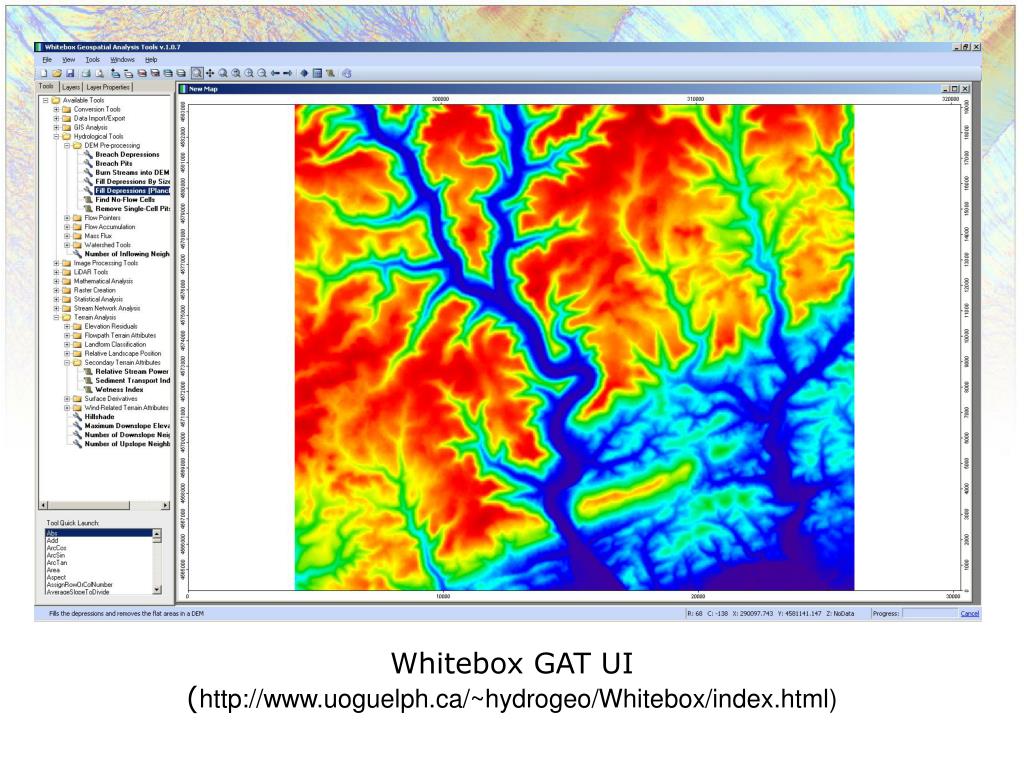The height and width of the screenshot is (768, 1024).
Task: Collapse the DEM Pre-processing folder
Action: pos(67,146)
